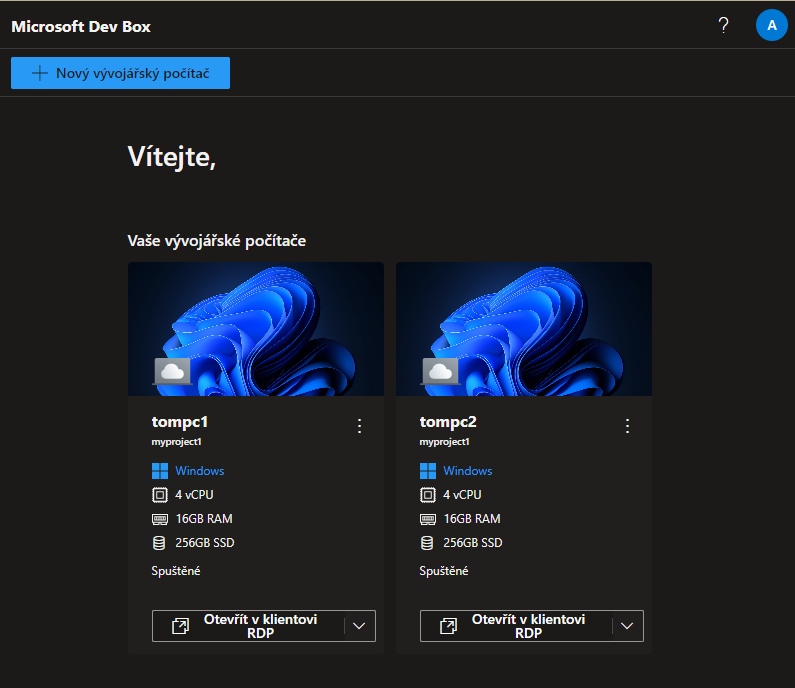The image size is (795, 688).
Task: Click 256GB SSD text on tompc2
Action: click(x=473, y=543)
